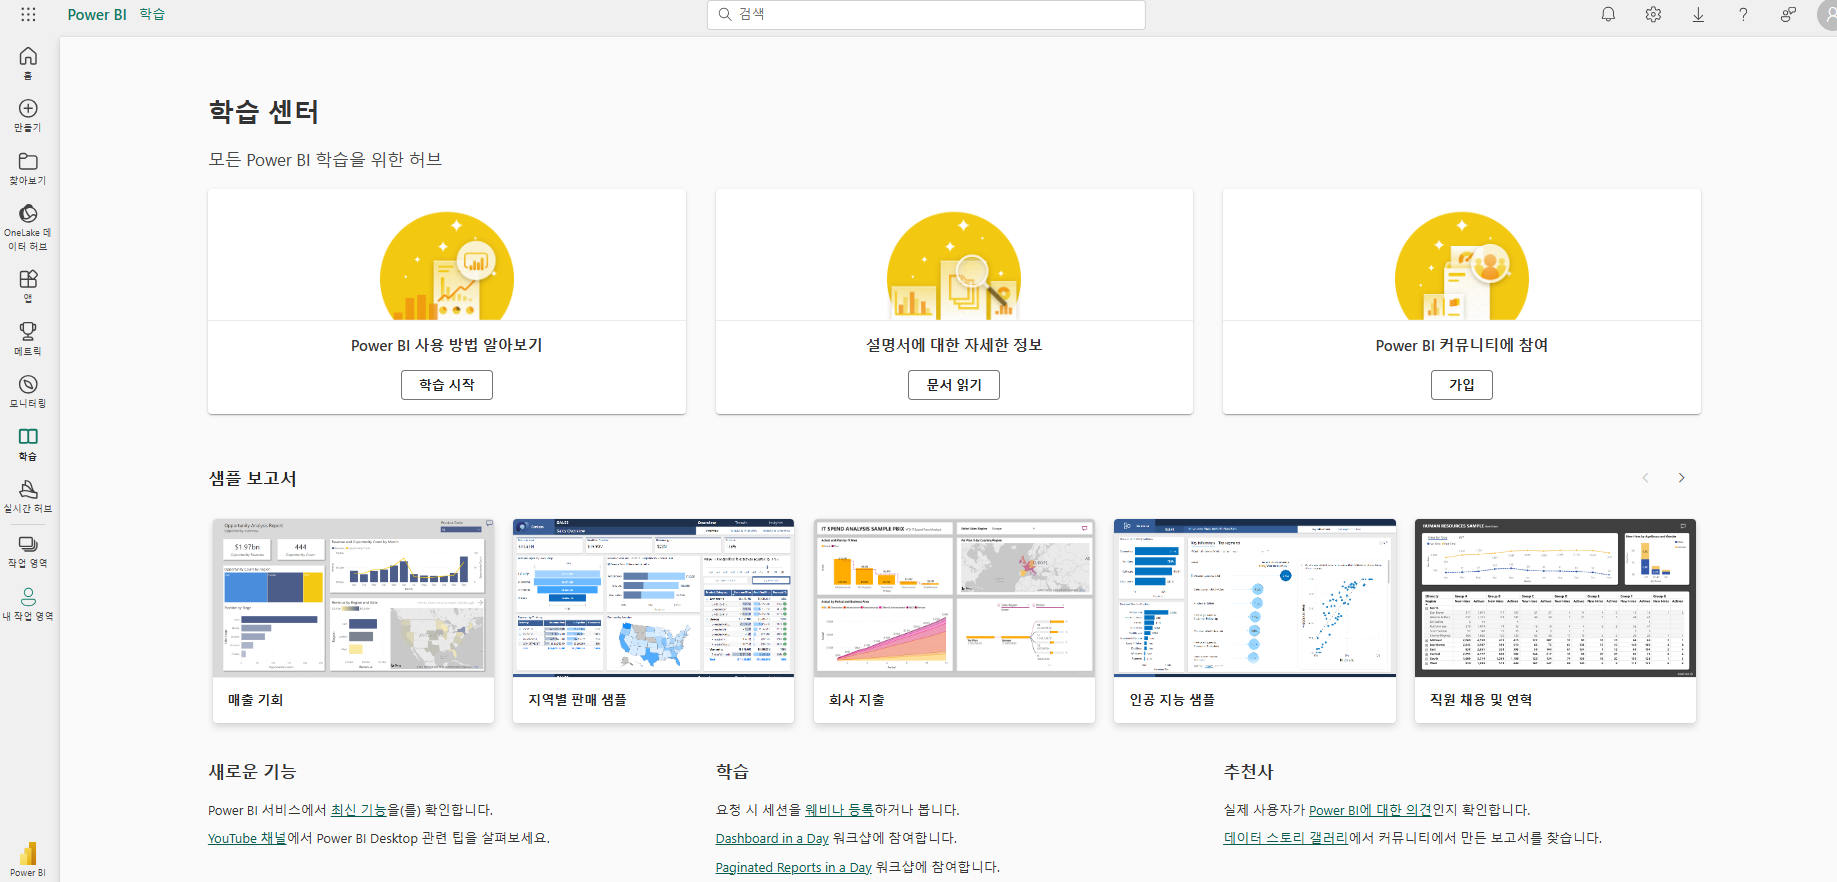Screen dimensions: 1837x882
Task: Click the Power BI 커뮤니티에 참여 card image
Action: click(1462, 265)
